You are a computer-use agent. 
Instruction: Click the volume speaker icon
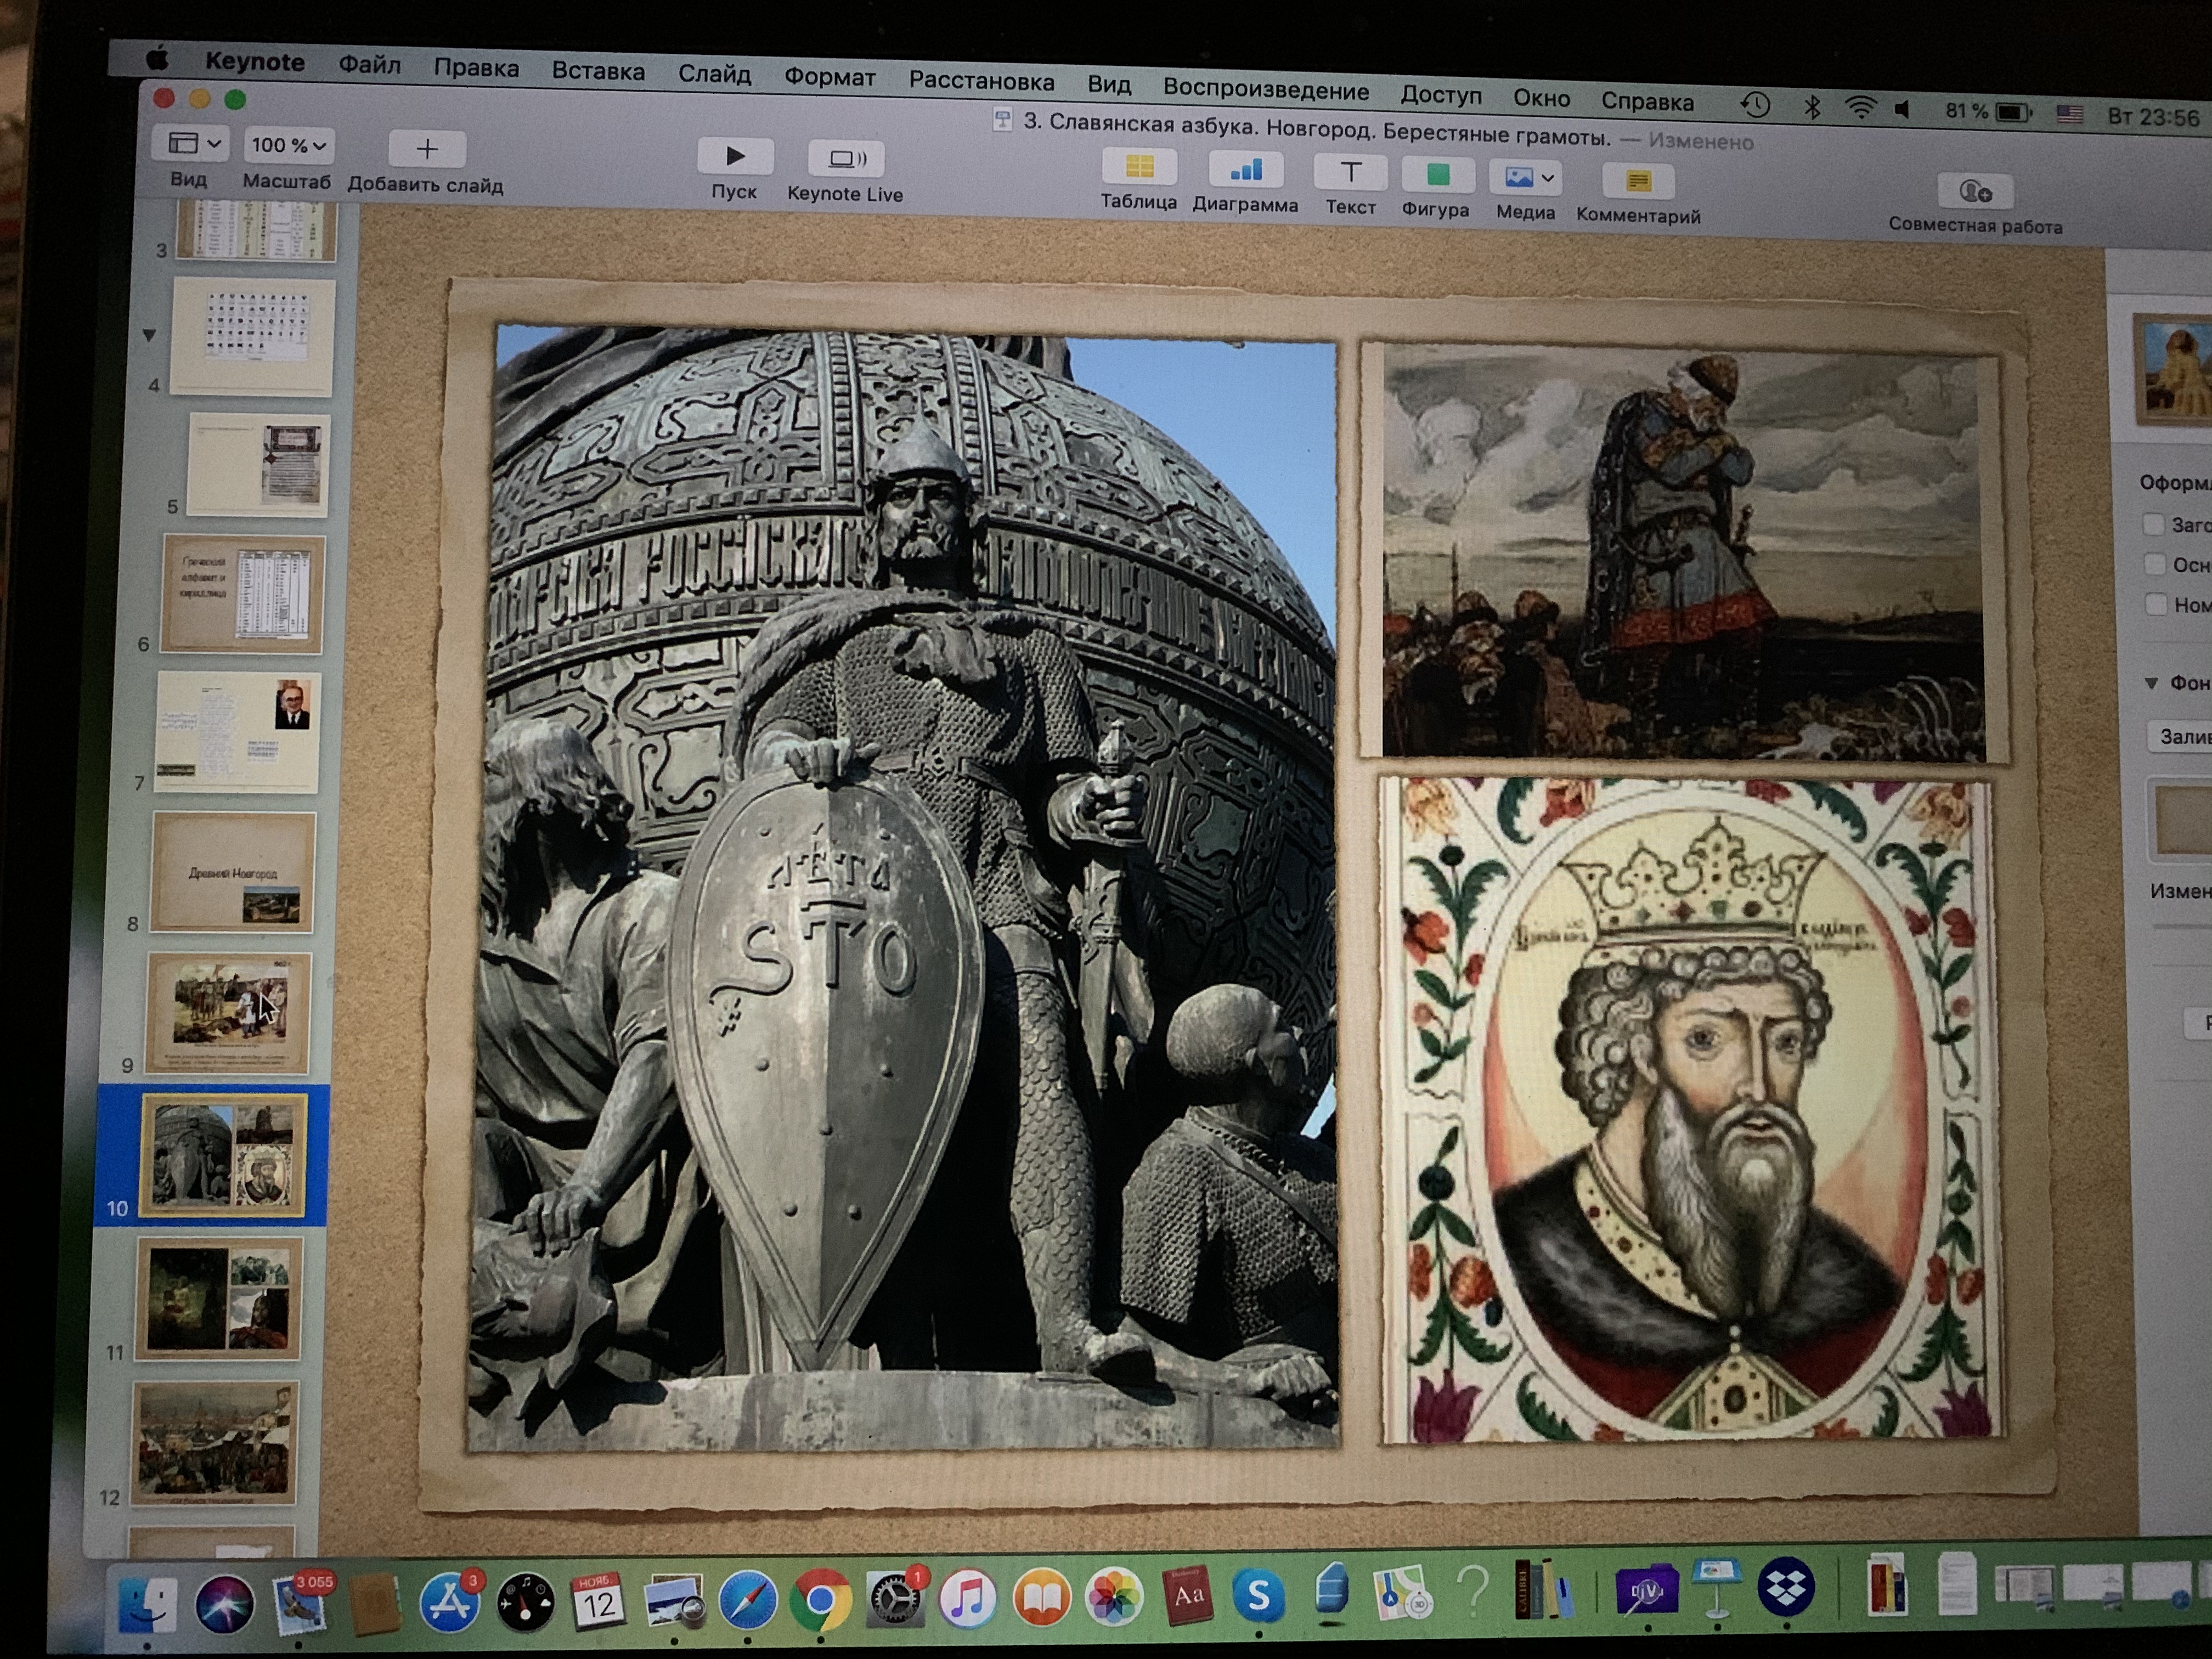(1903, 110)
